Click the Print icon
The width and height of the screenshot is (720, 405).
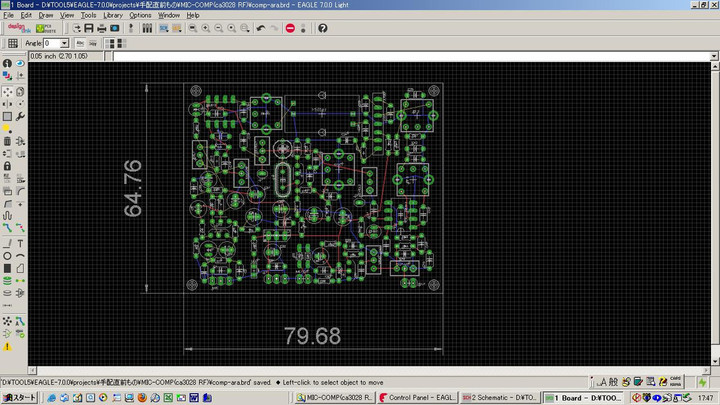point(101,28)
